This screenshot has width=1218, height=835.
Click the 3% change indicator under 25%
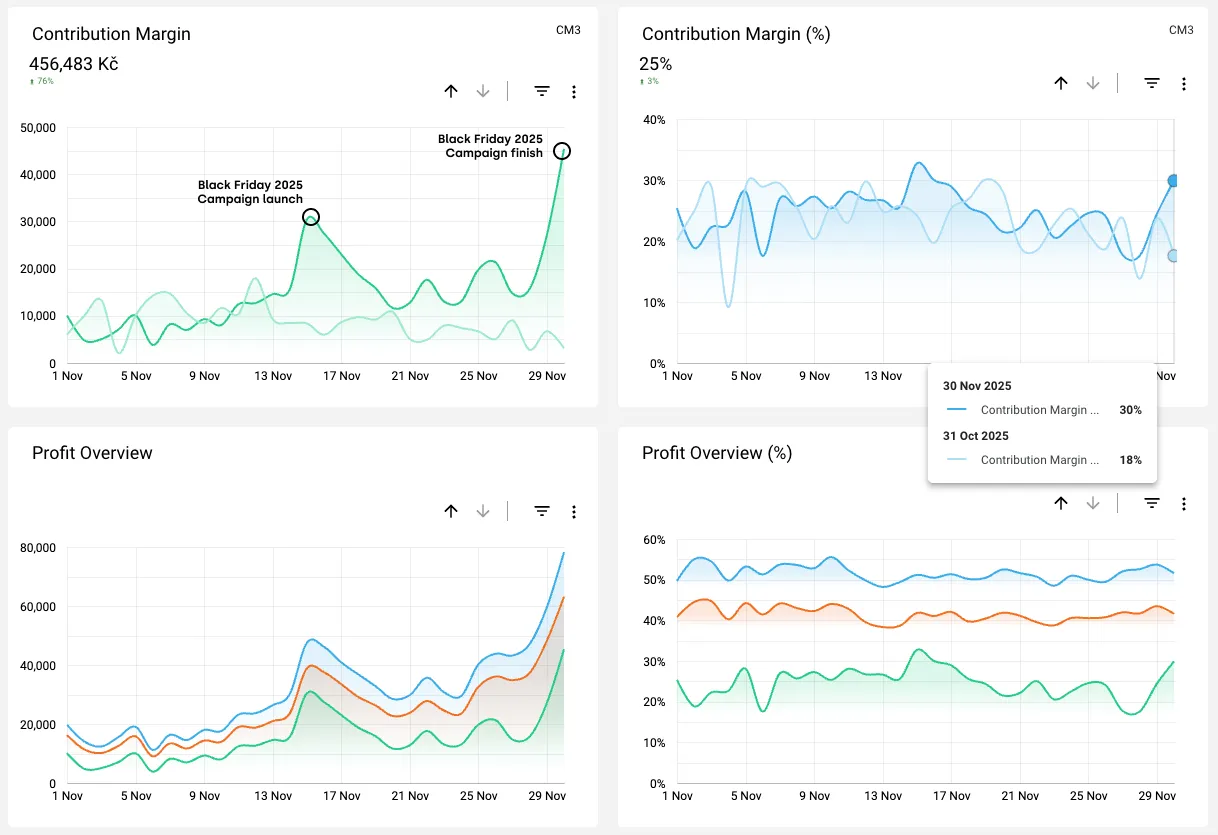click(650, 79)
